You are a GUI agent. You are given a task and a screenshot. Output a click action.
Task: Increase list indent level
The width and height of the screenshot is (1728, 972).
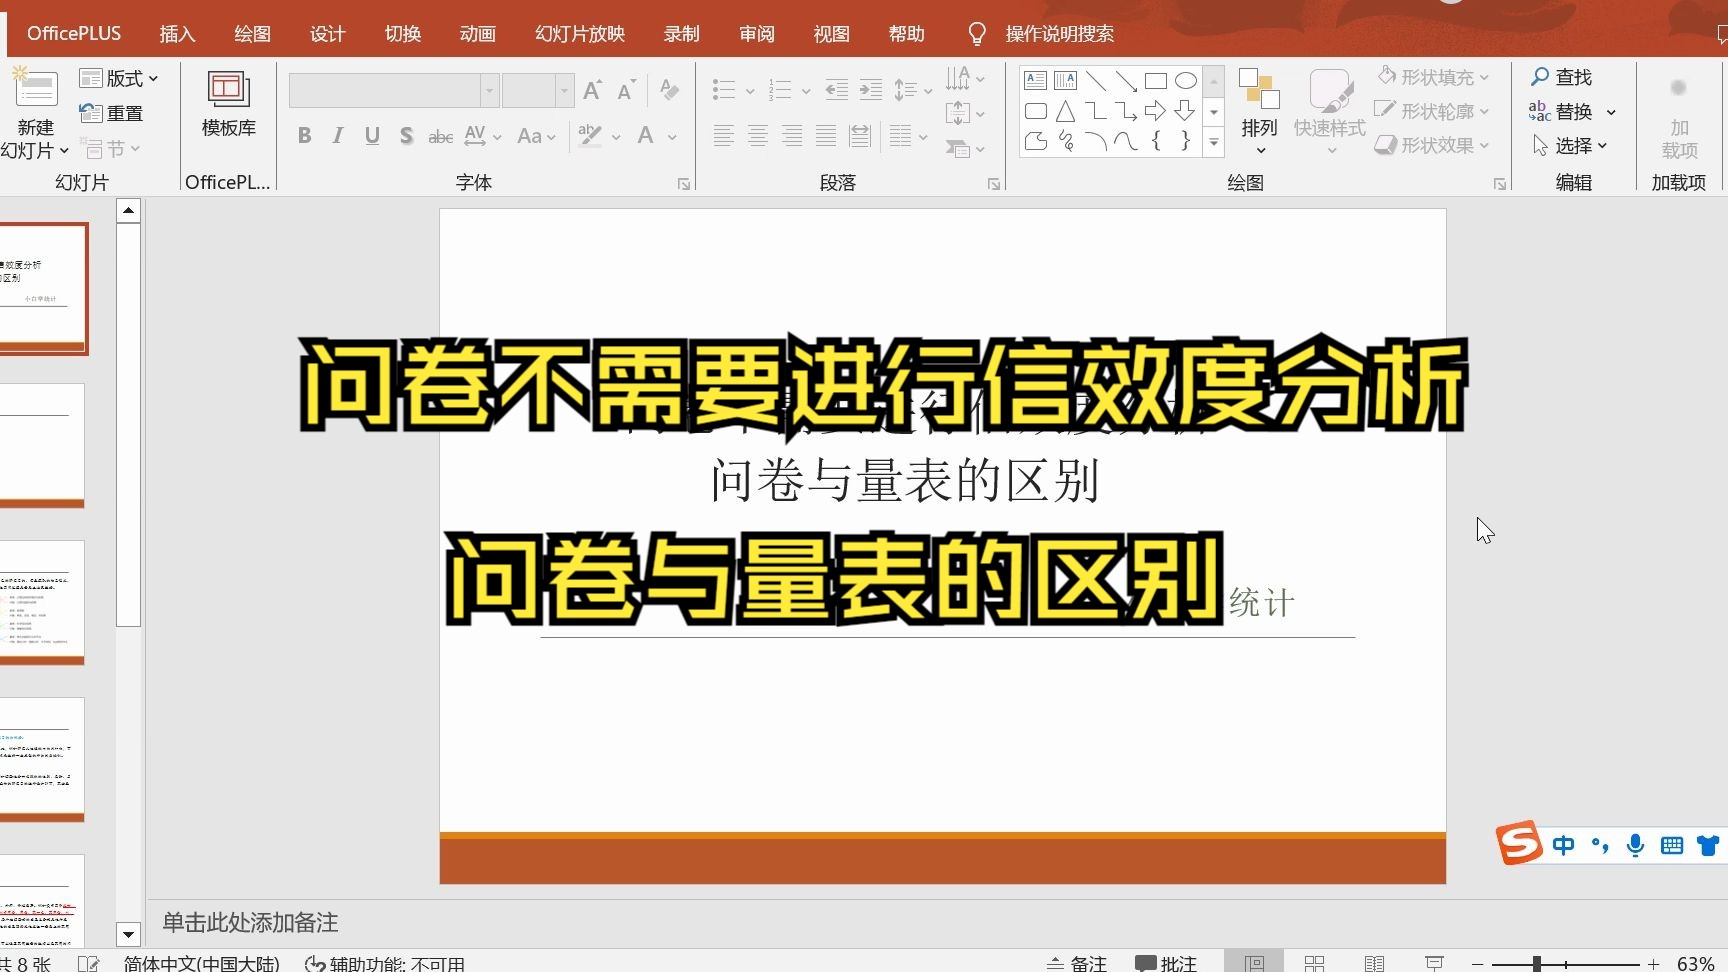tap(871, 90)
